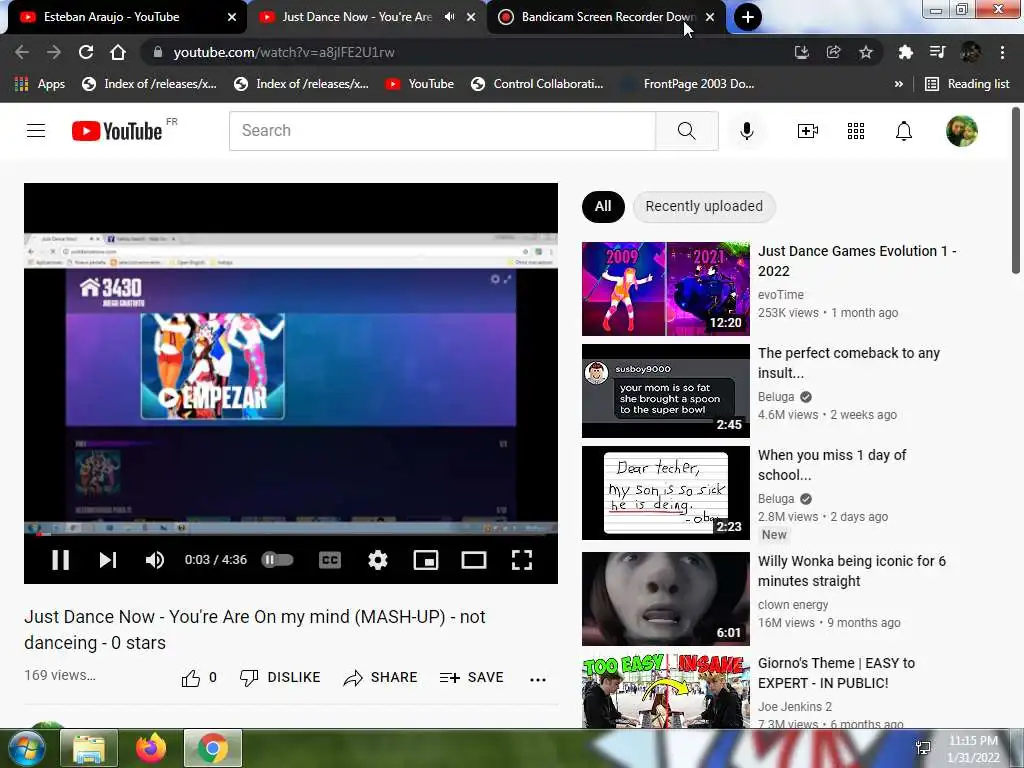Open the YouTube apps grid
The height and width of the screenshot is (768, 1024).
tap(856, 131)
